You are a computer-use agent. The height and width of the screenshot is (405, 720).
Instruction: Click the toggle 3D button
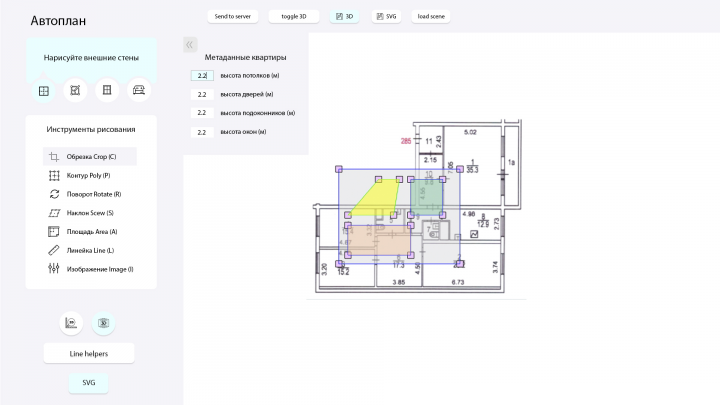click(294, 17)
